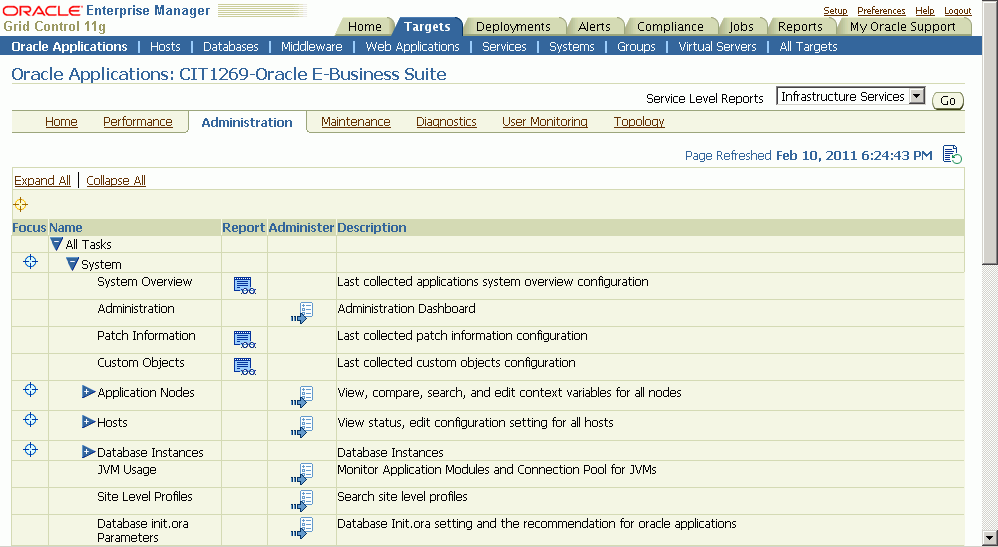Focus on the Hosts branch
This screenshot has width=998, height=547.
pos(30,420)
